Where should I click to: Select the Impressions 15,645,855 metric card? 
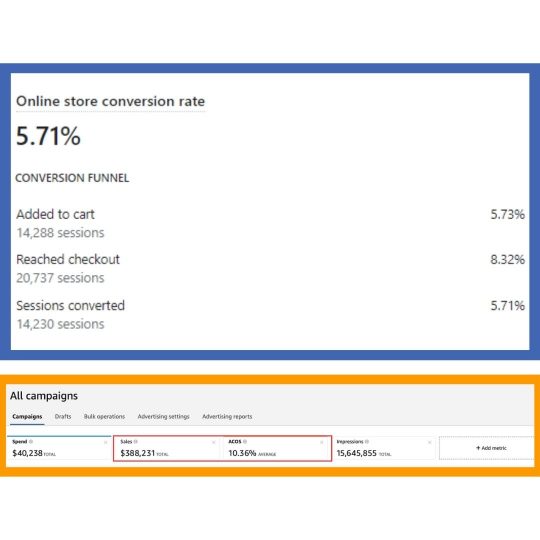(x=384, y=448)
